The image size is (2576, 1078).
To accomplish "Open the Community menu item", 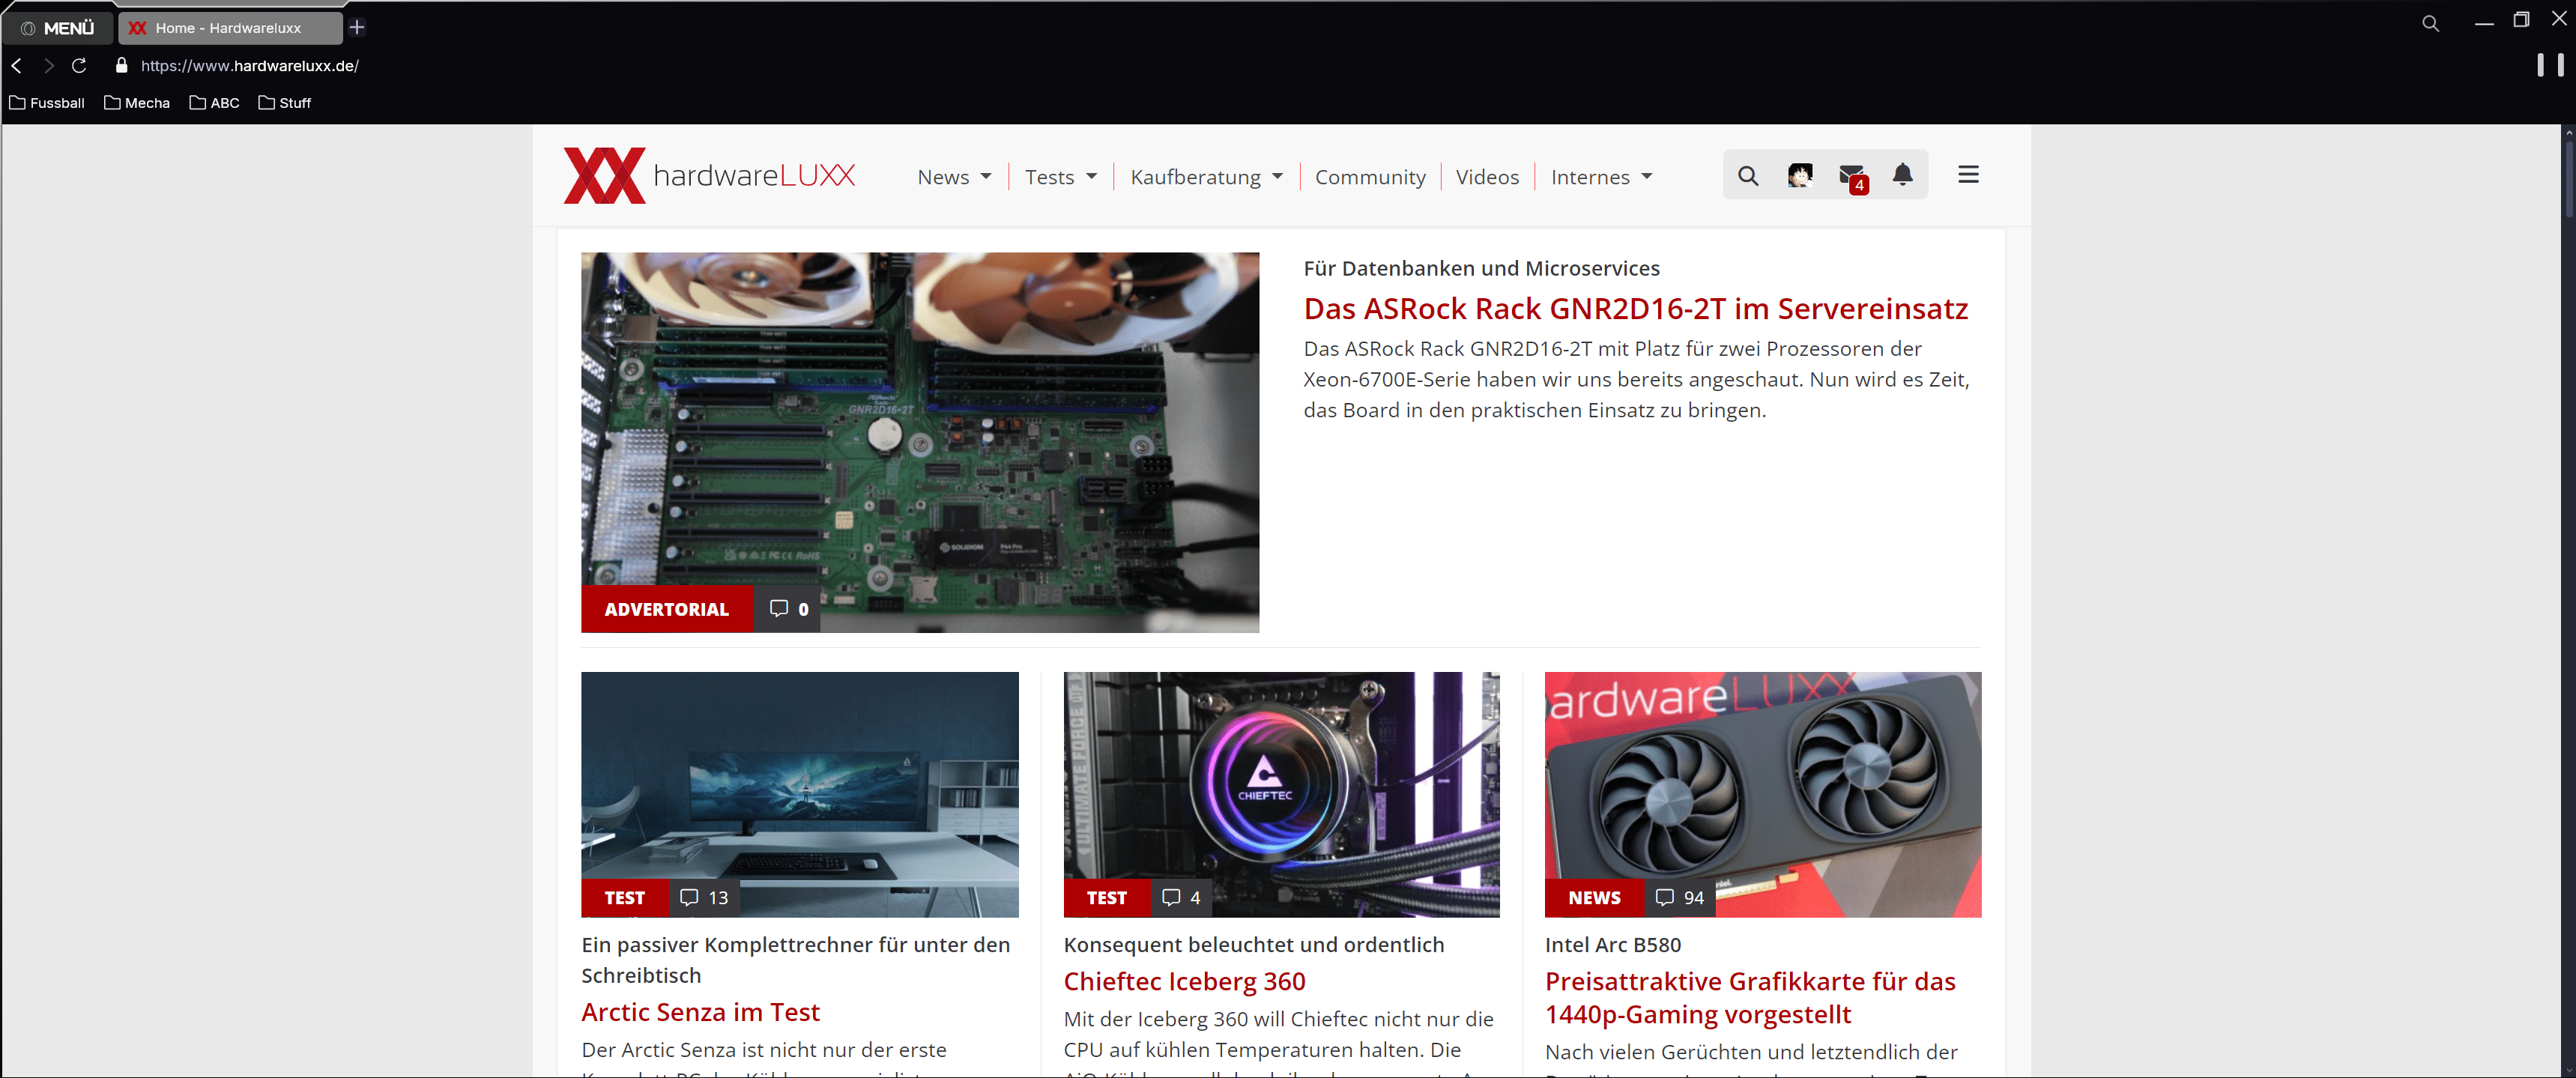I will (1370, 177).
